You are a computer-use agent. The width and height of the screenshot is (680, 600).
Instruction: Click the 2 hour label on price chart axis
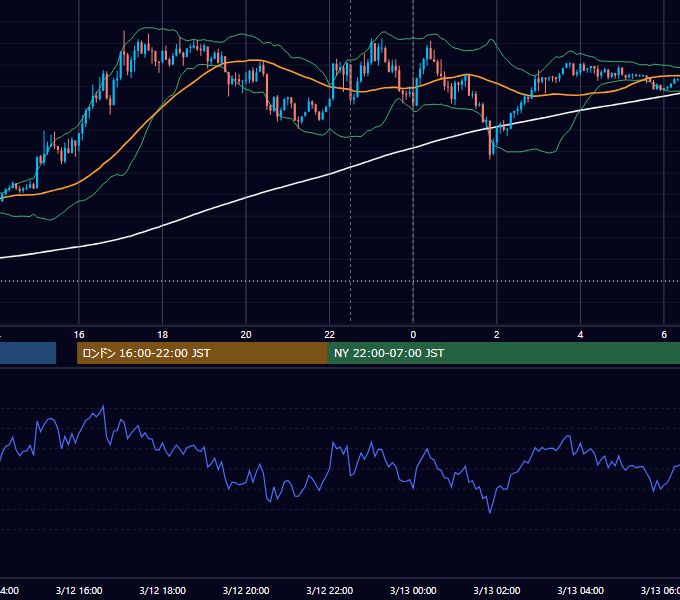(x=497, y=335)
